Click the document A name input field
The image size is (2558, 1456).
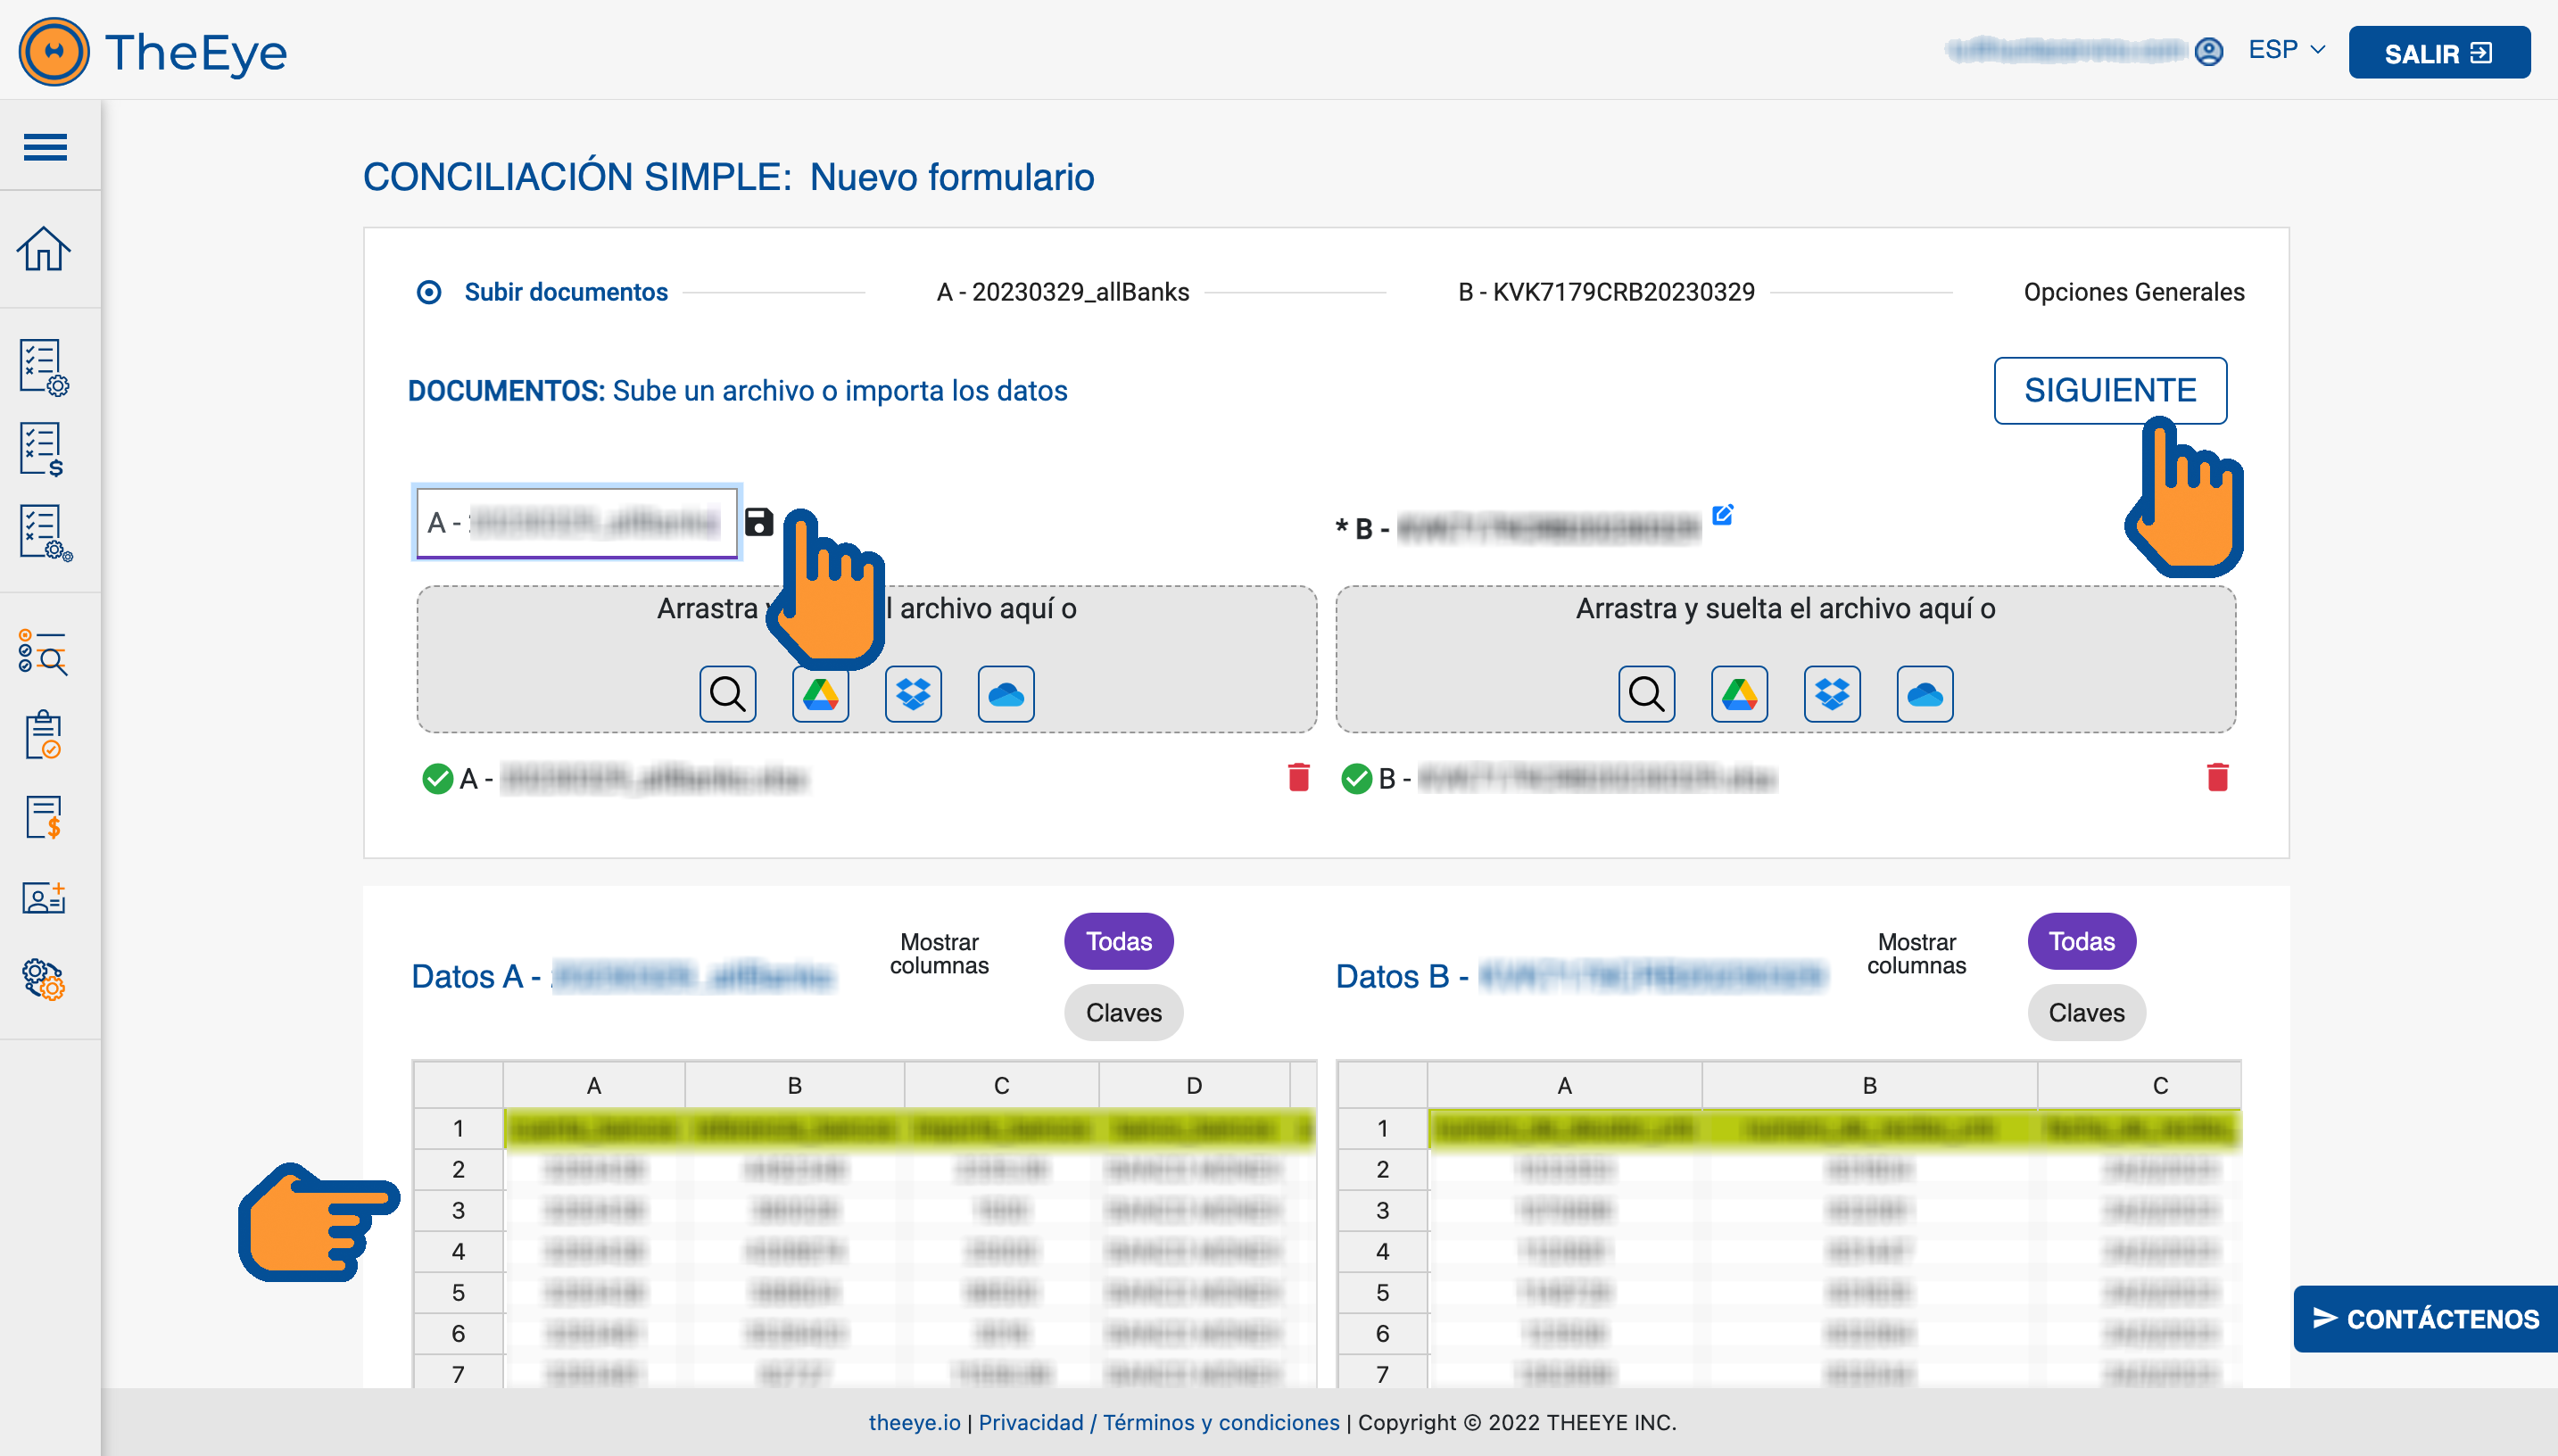(577, 522)
